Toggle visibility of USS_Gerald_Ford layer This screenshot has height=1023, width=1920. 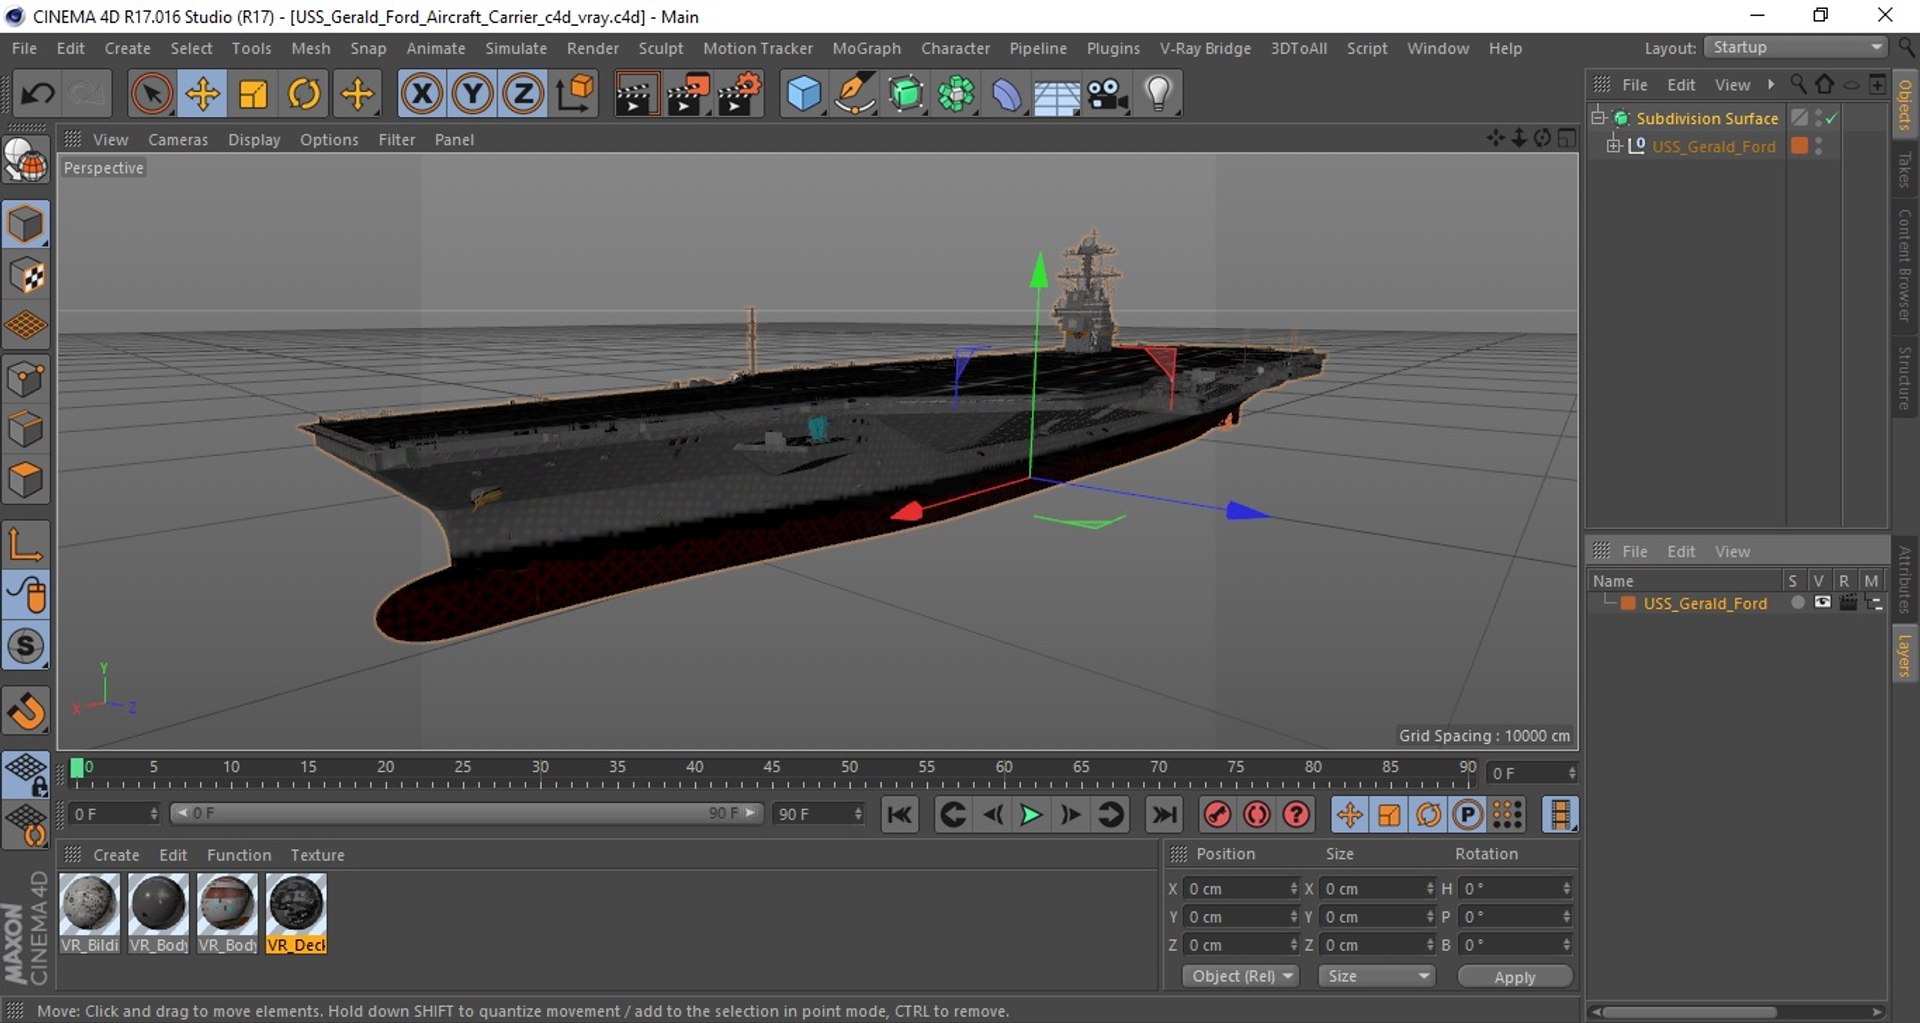click(x=1823, y=603)
